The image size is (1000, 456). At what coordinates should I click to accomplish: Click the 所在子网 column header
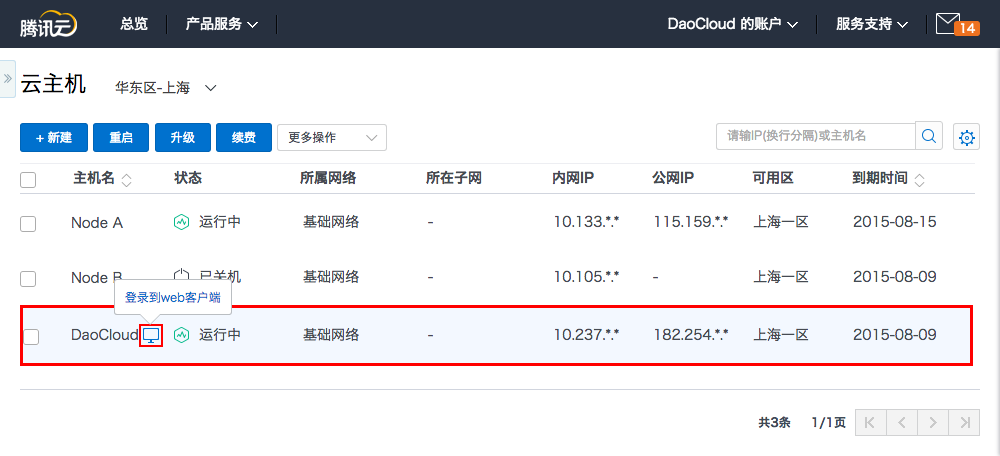[x=453, y=179]
